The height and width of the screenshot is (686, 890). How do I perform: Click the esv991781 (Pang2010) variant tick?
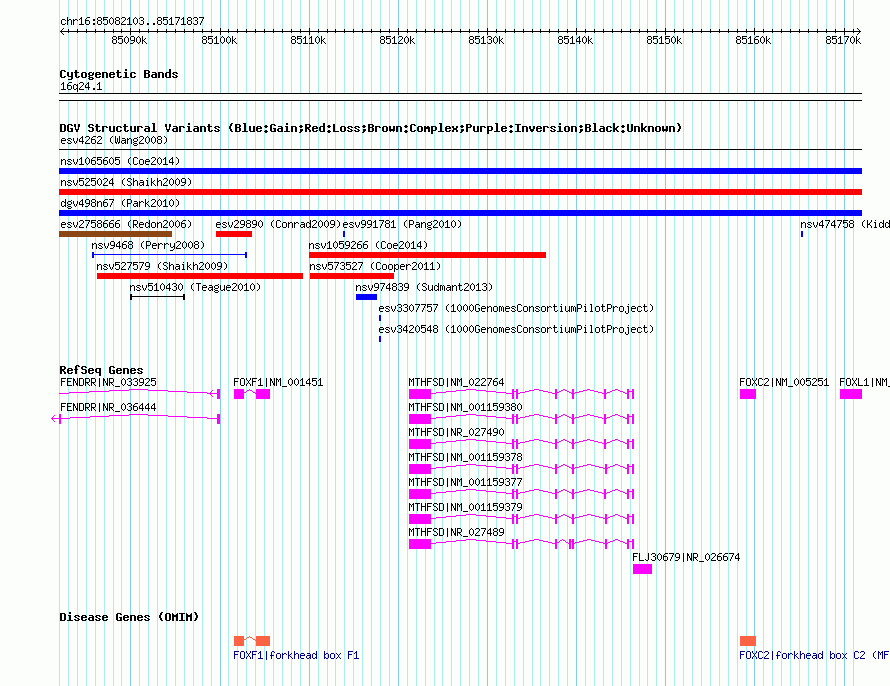pyautogui.click(x=344, y=234)
